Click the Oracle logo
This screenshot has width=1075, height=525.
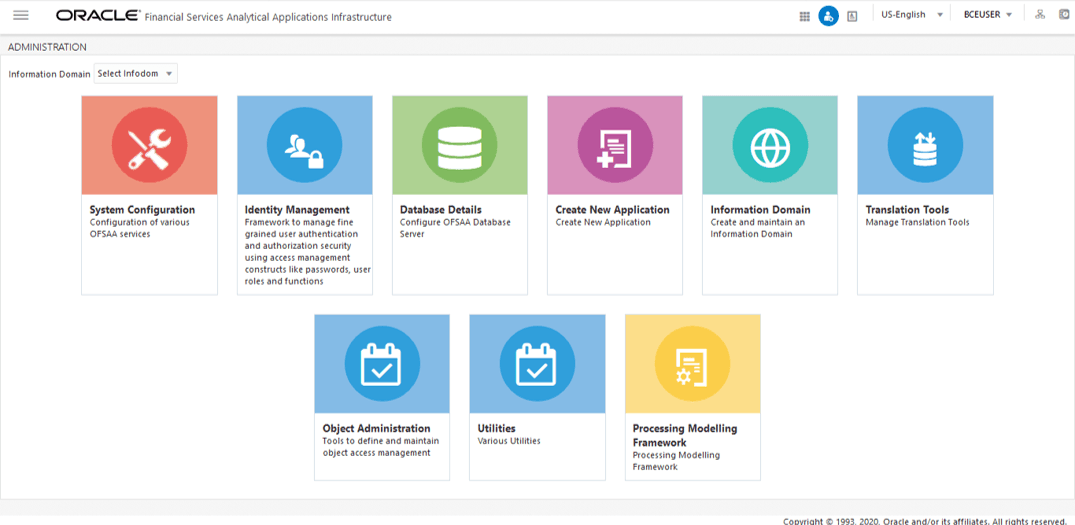coord(98,15)
